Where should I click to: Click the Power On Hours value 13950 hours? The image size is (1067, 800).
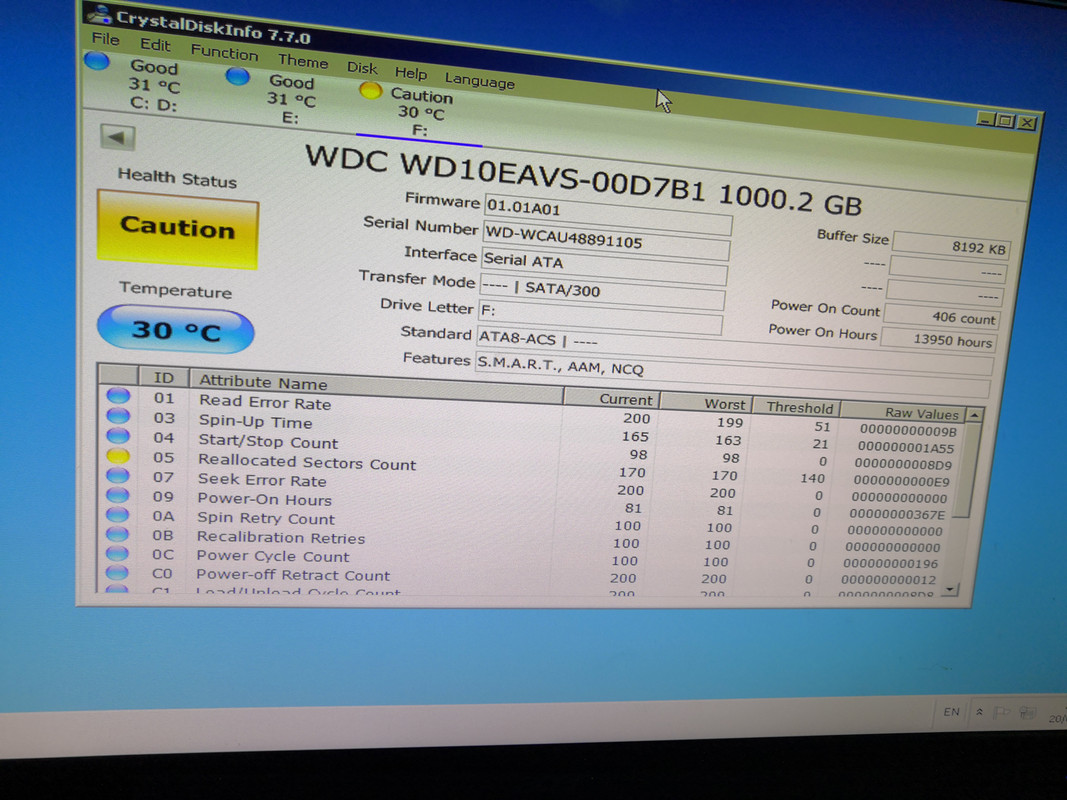pos(938,339)
